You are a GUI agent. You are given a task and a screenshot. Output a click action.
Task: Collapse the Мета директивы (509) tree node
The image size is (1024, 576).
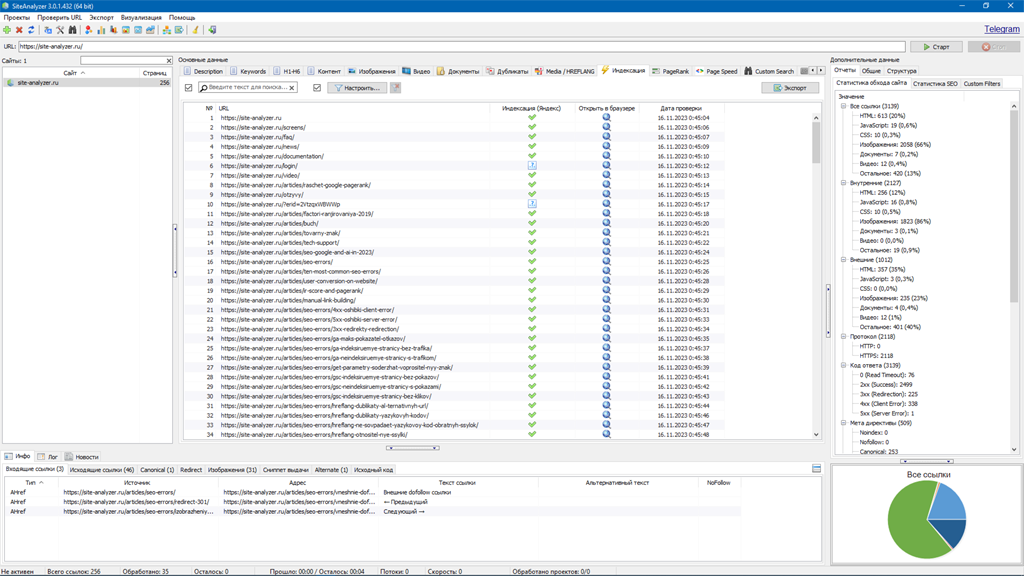(x=843, y=423)
